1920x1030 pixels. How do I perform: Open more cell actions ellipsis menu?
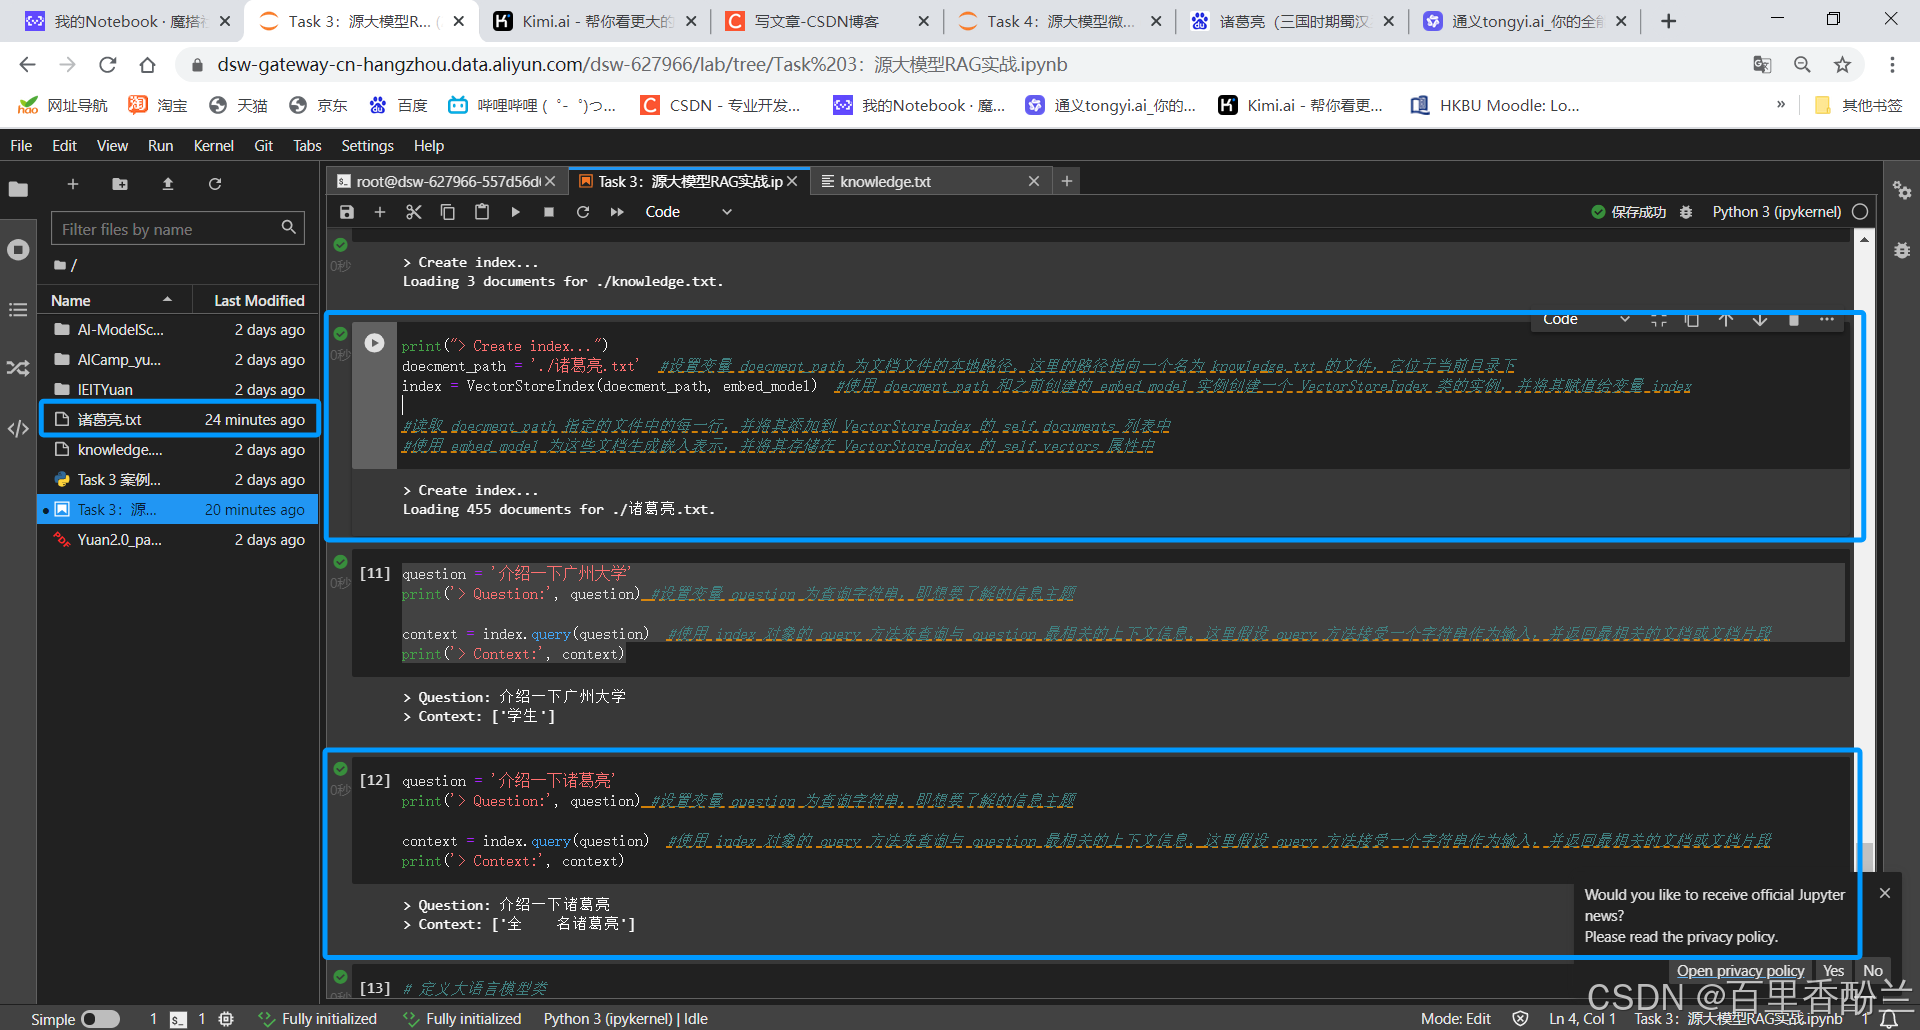[1827, 320]
